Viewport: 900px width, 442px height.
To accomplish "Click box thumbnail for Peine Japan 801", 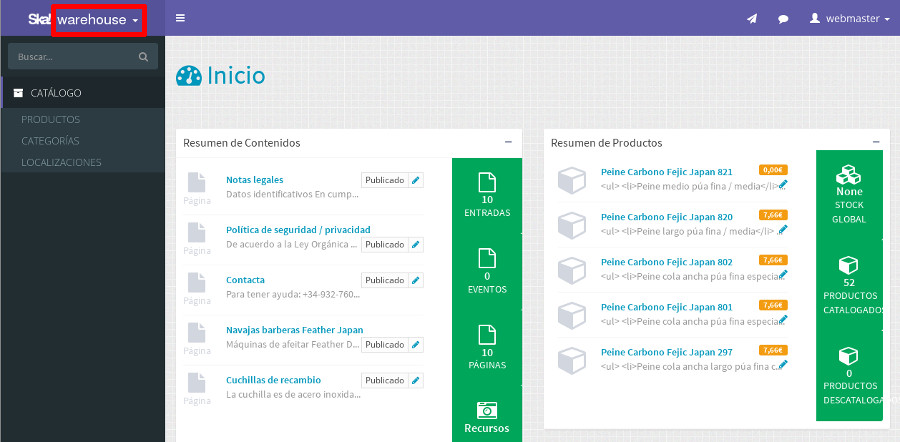I will point(572,316).
